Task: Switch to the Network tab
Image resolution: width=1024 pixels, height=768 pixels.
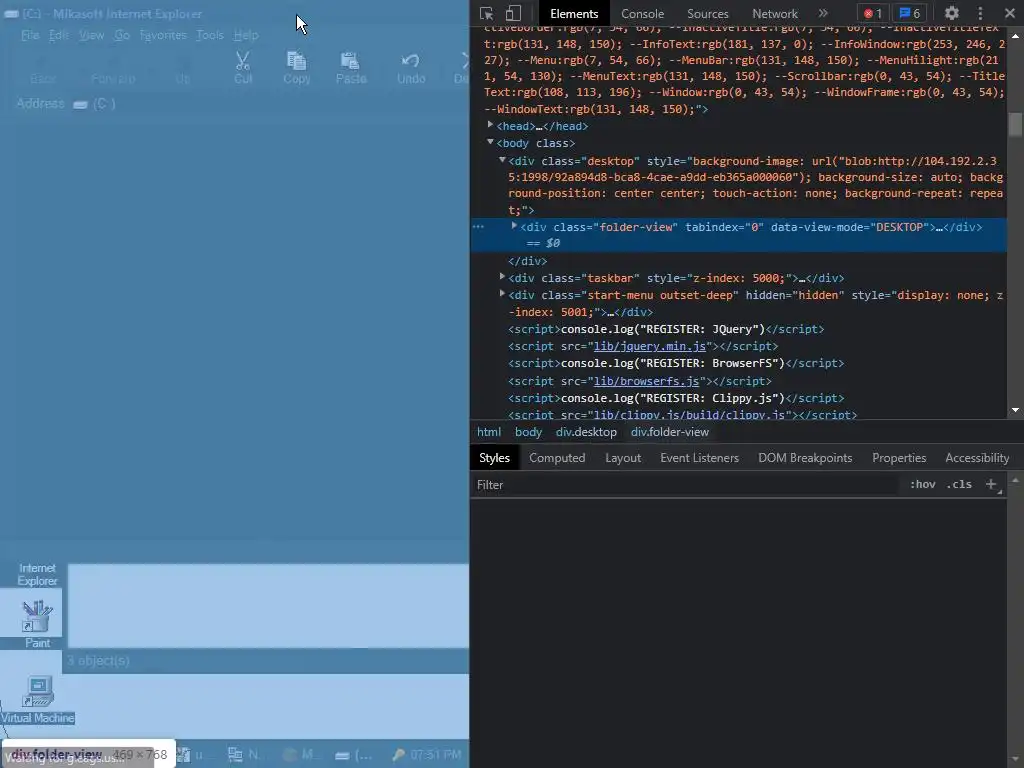Action: coord(775,14)
